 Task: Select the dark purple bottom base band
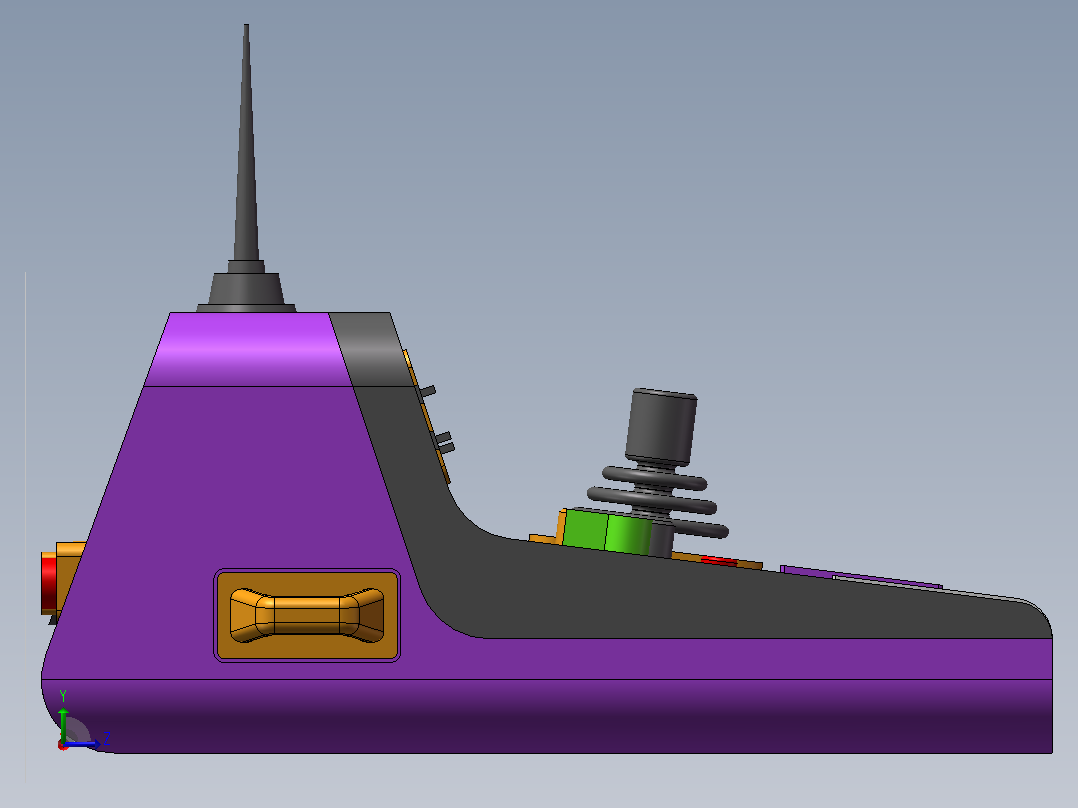(547, 716)
